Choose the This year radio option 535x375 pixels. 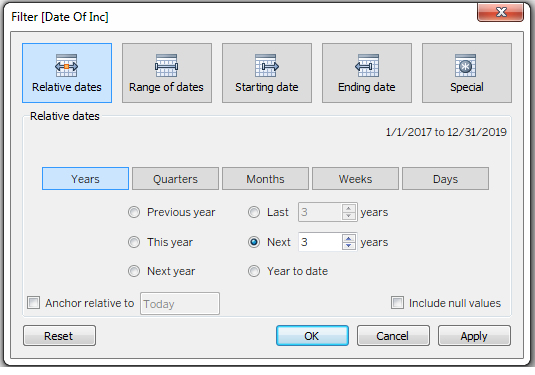134,242
